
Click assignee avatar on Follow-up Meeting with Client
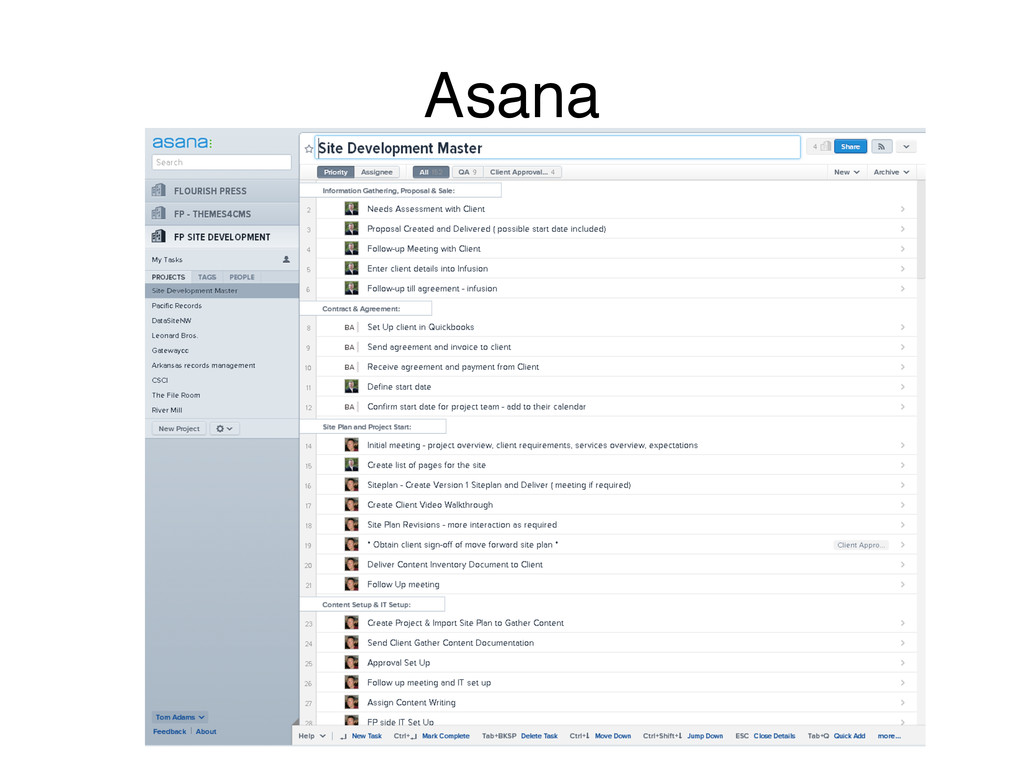pyautogui.click(x=351, y=249)
